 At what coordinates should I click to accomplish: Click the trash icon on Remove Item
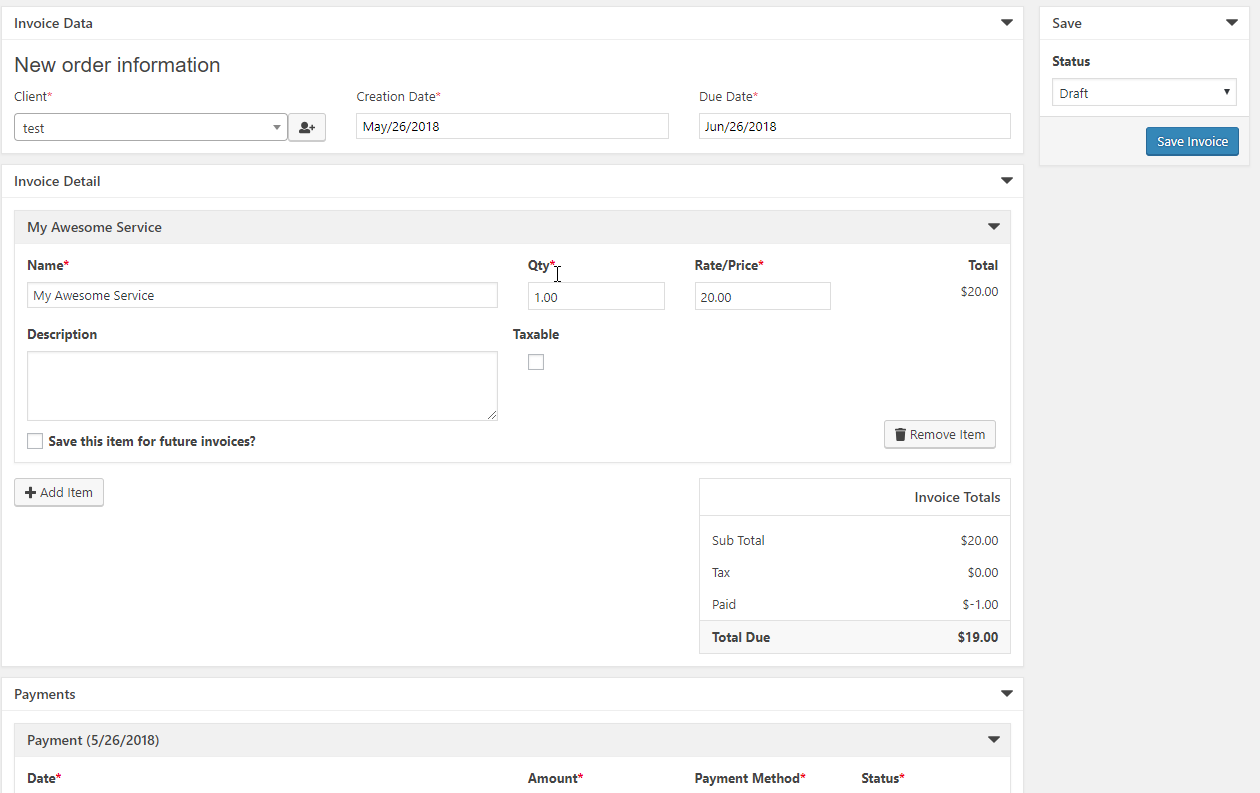900,435
